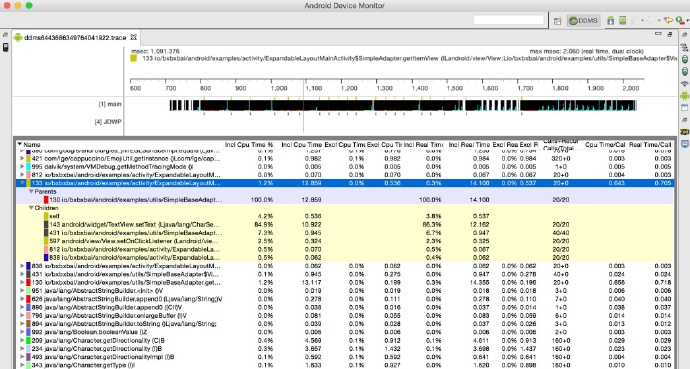
Task: Select child 597 View.setOnClickListener row
Action: tap(344, 241)
